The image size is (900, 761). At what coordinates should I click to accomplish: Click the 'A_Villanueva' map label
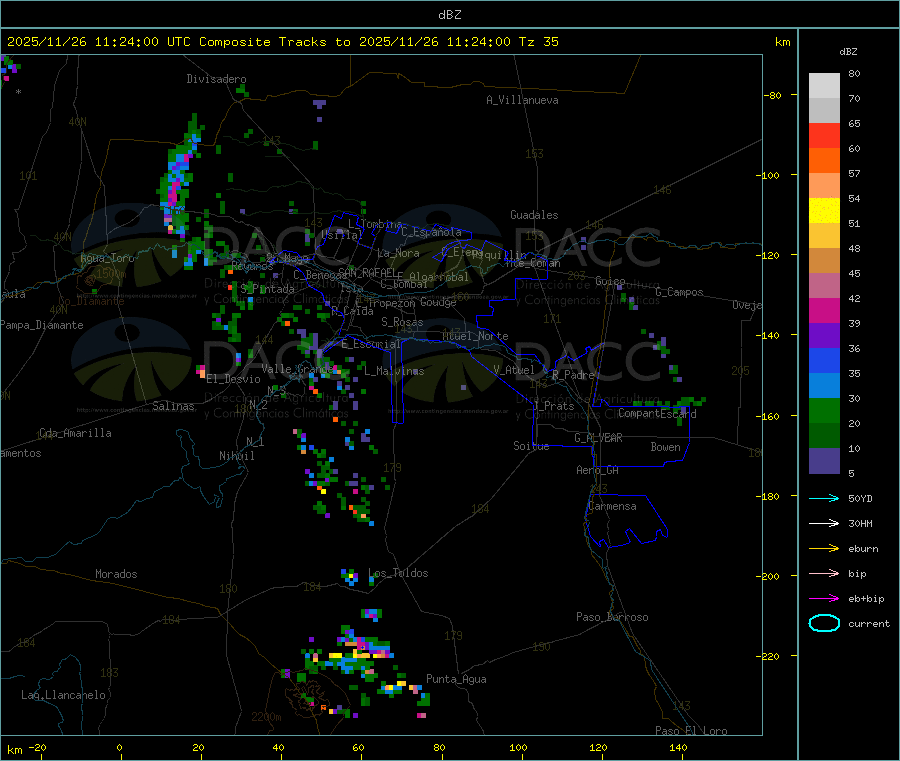pyautogui.click(x=522, y=100)
